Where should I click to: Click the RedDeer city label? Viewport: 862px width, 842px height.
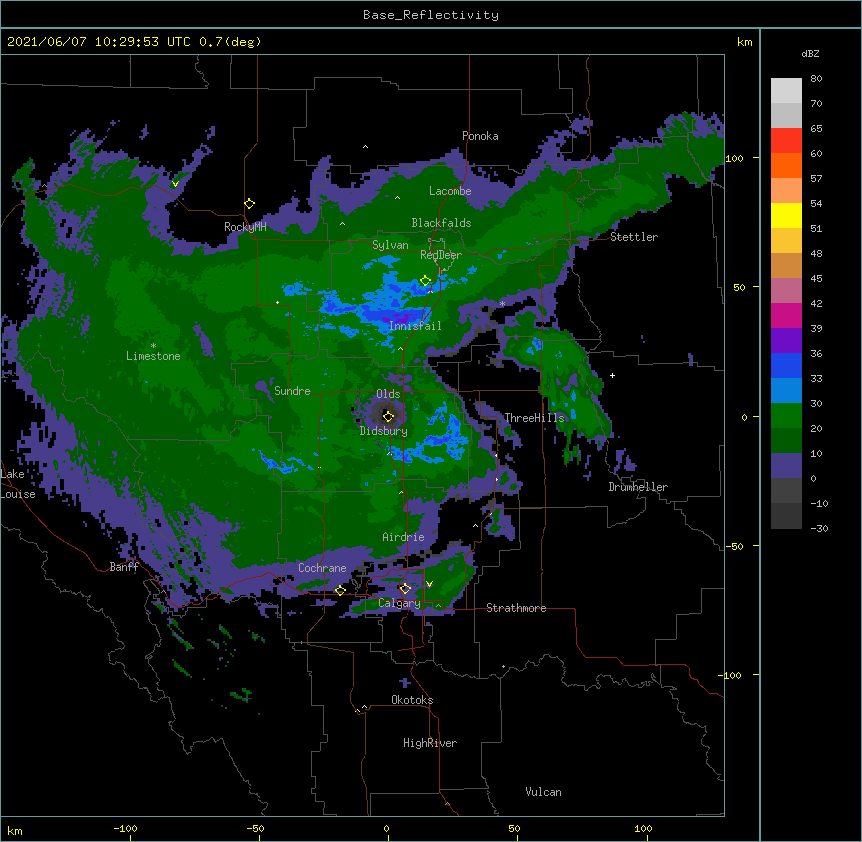441,255
